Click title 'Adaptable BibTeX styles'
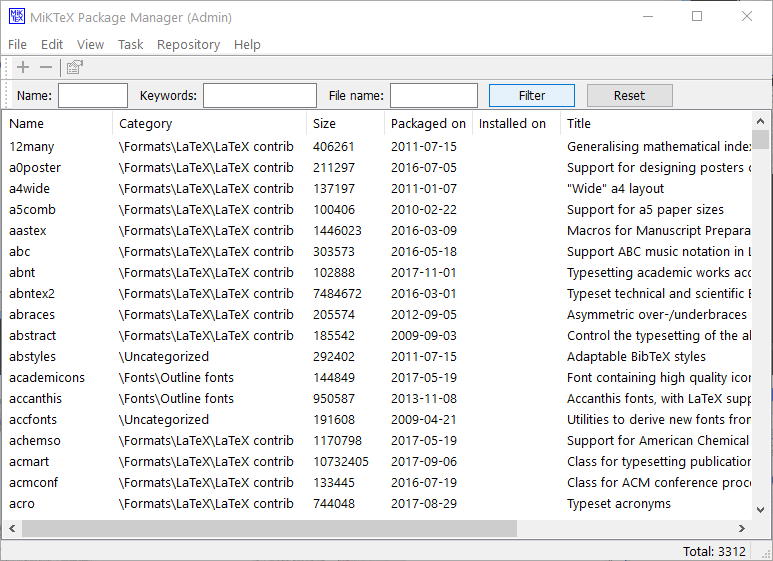 (636, 356)
